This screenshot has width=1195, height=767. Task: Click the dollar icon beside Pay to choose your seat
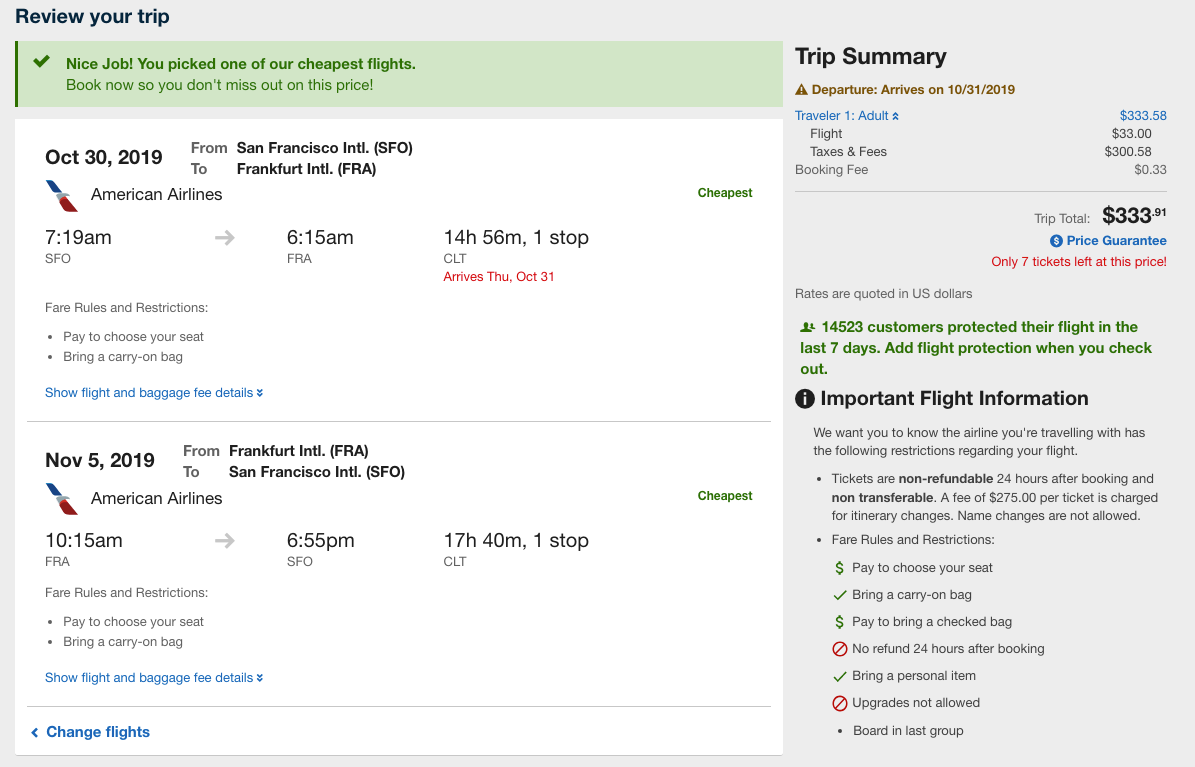pos(840,568)
